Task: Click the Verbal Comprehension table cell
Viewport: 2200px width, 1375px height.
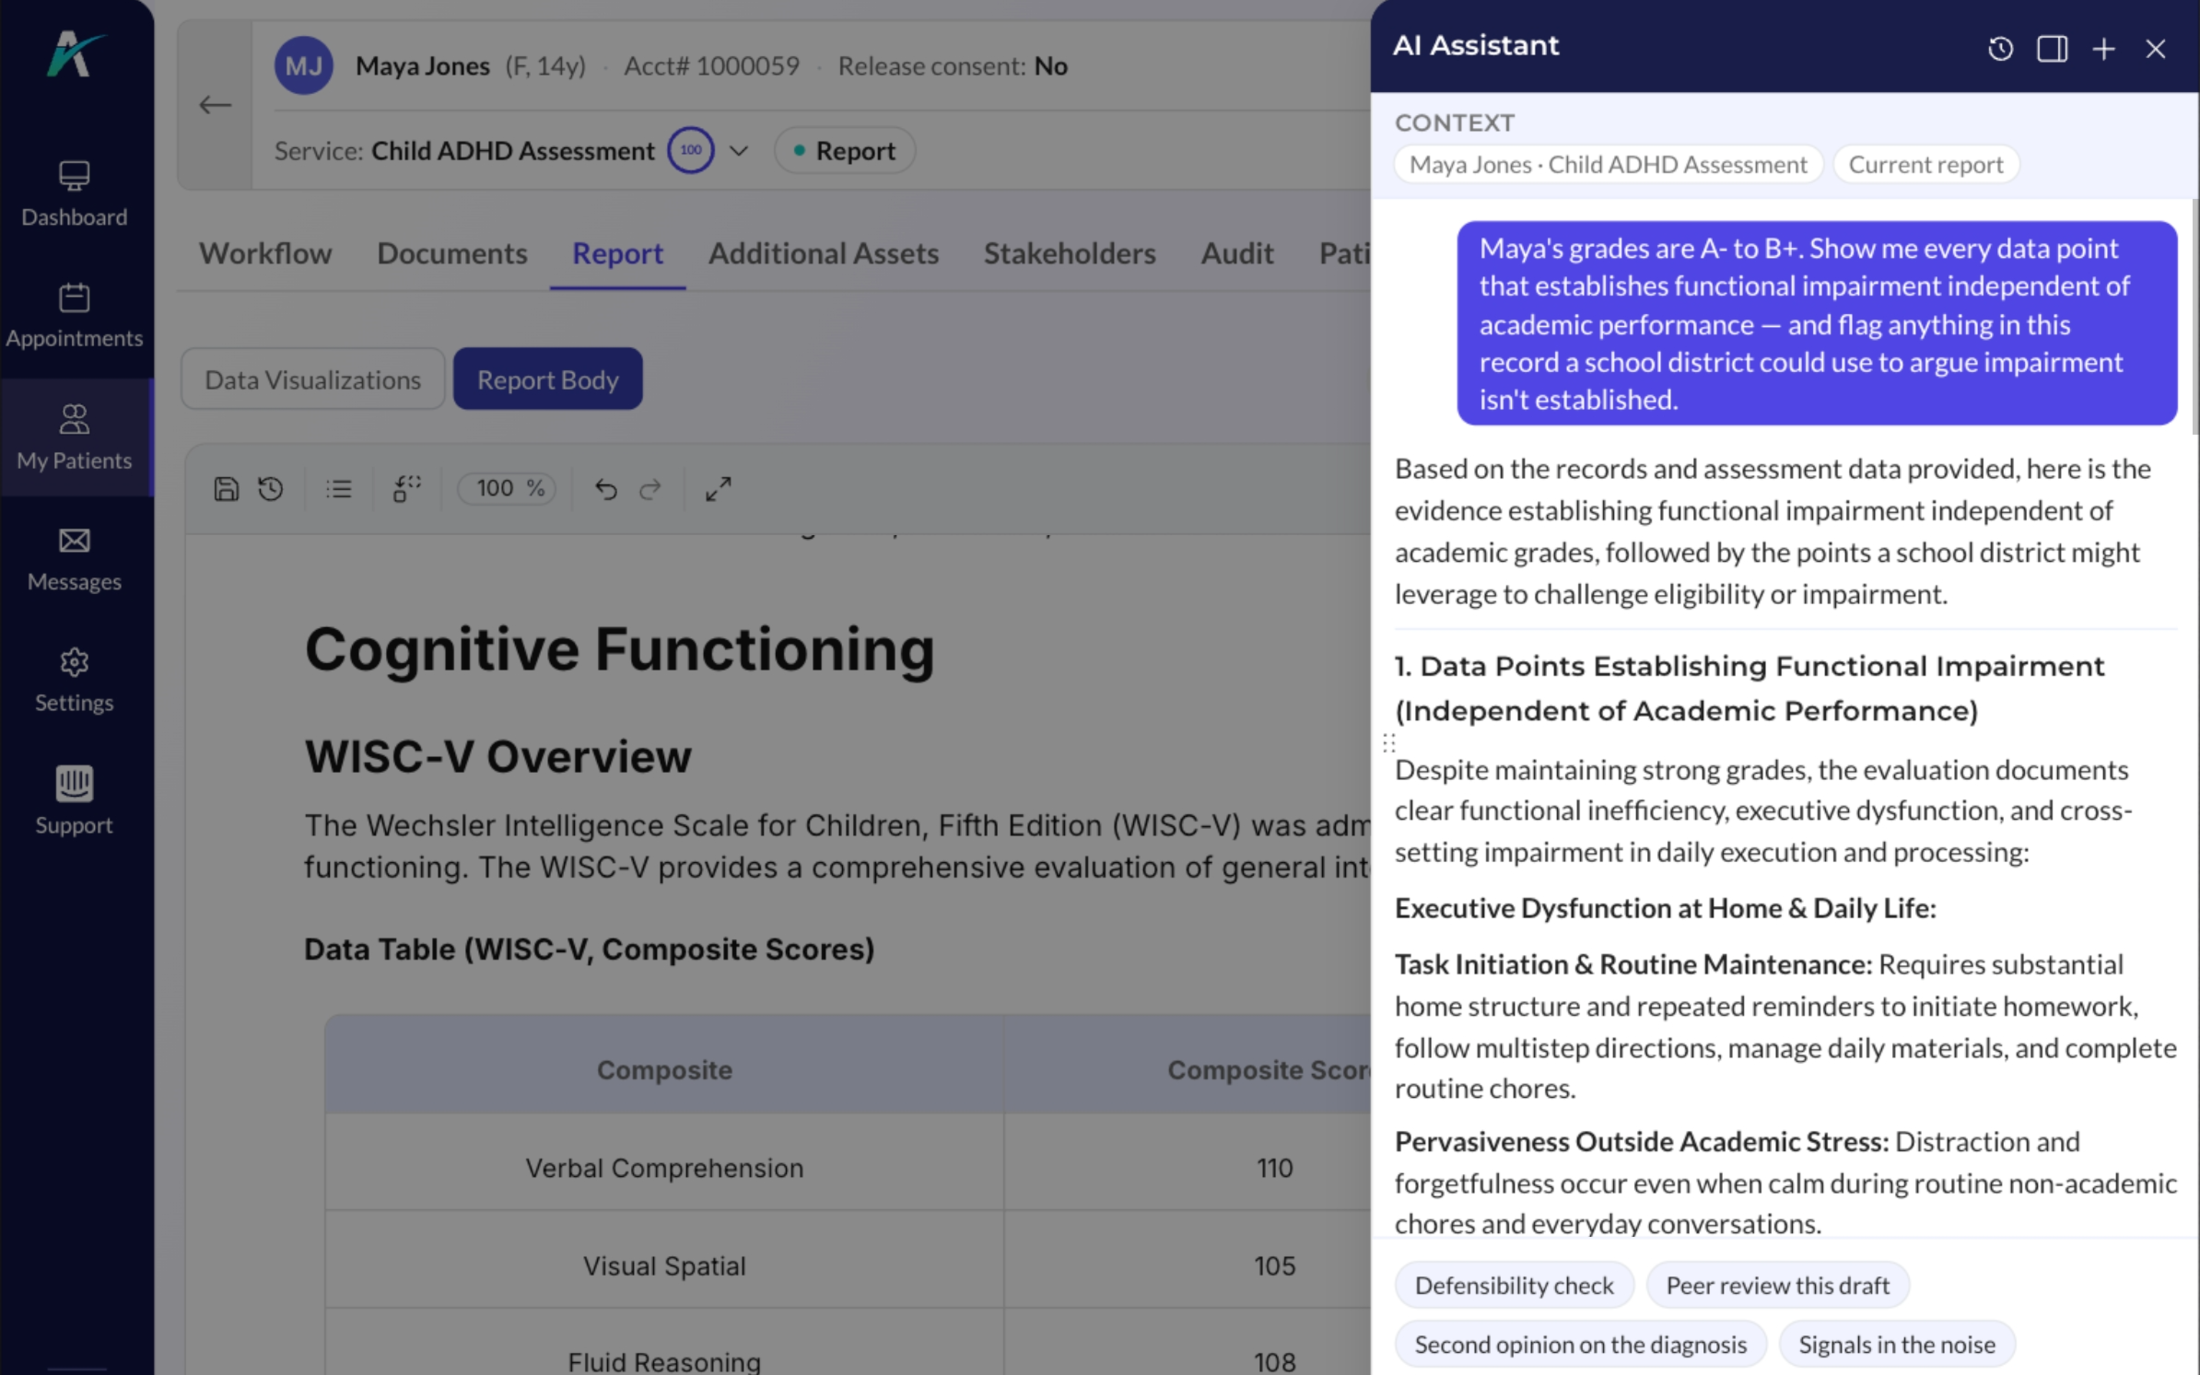Action: click(x=664, y=1167)
